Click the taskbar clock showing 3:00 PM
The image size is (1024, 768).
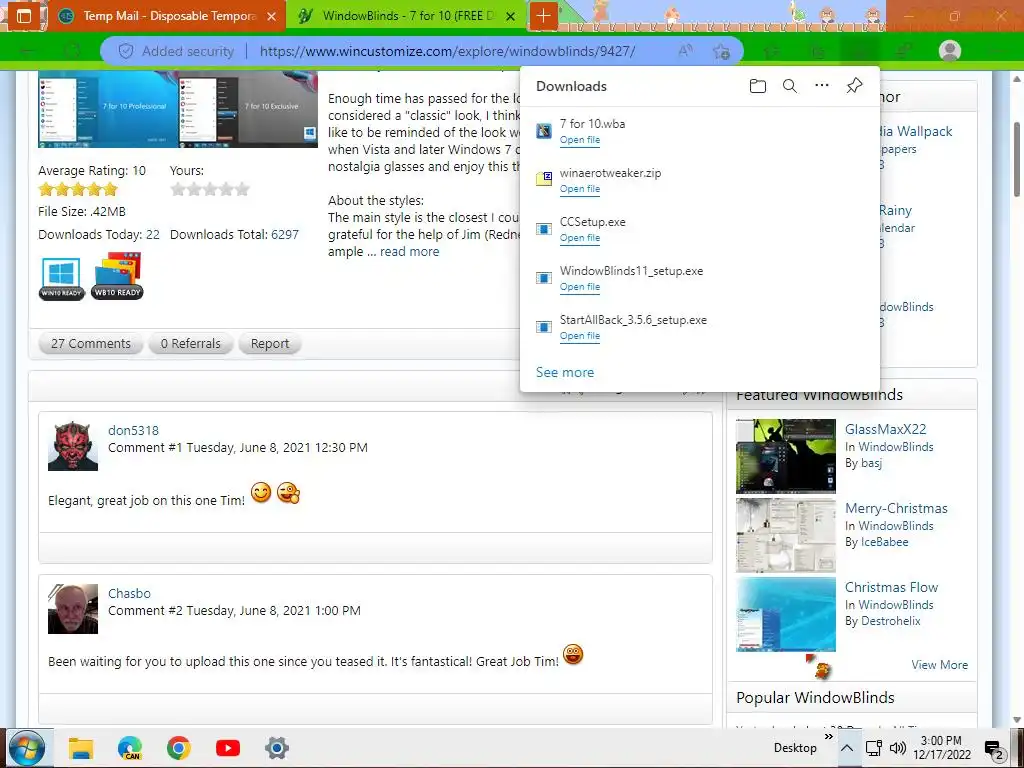(941, 748)
